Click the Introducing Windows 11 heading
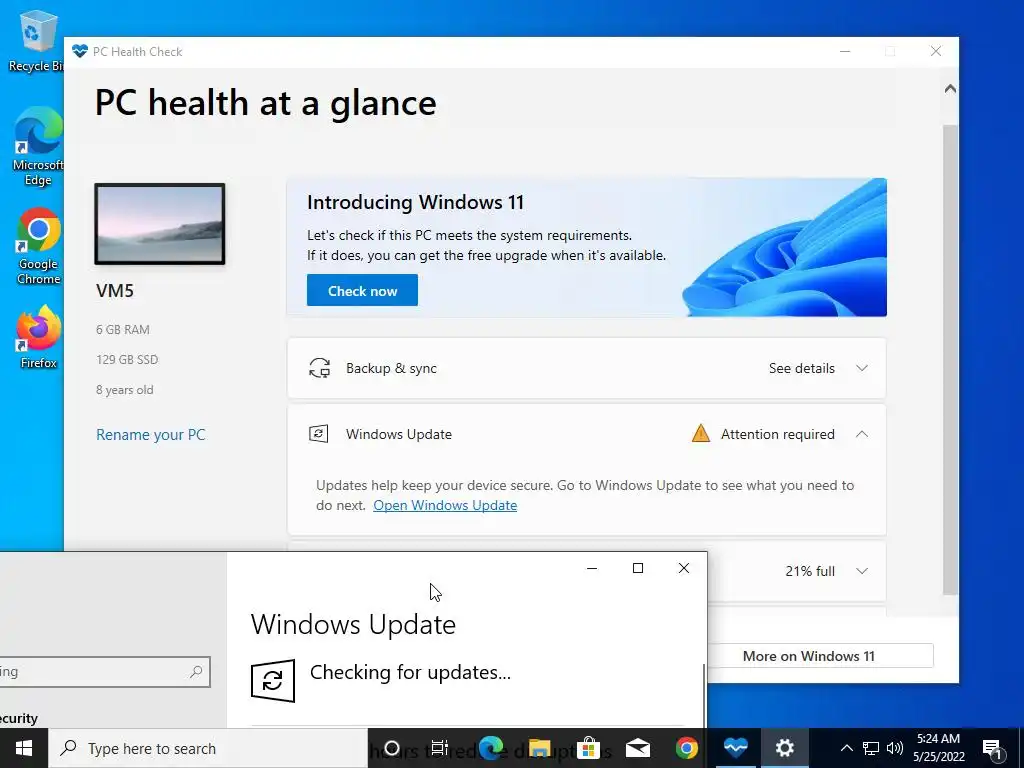 pyautogui.click(x=415, y=202)
